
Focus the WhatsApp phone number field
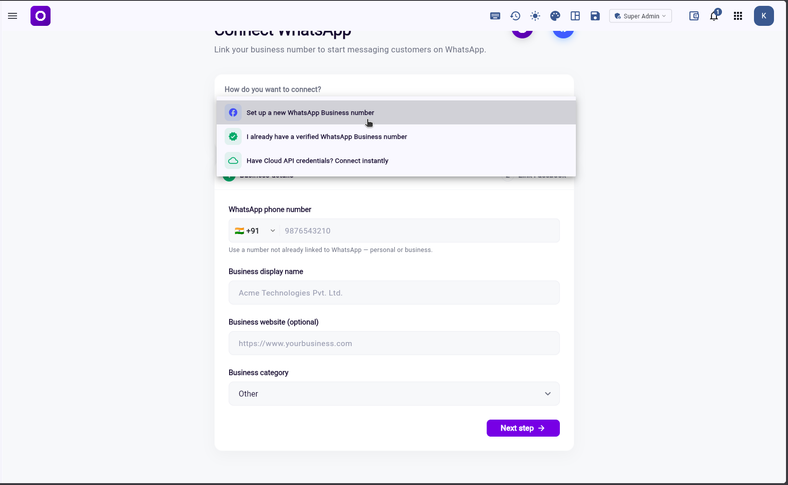click(x=420, y=231)
